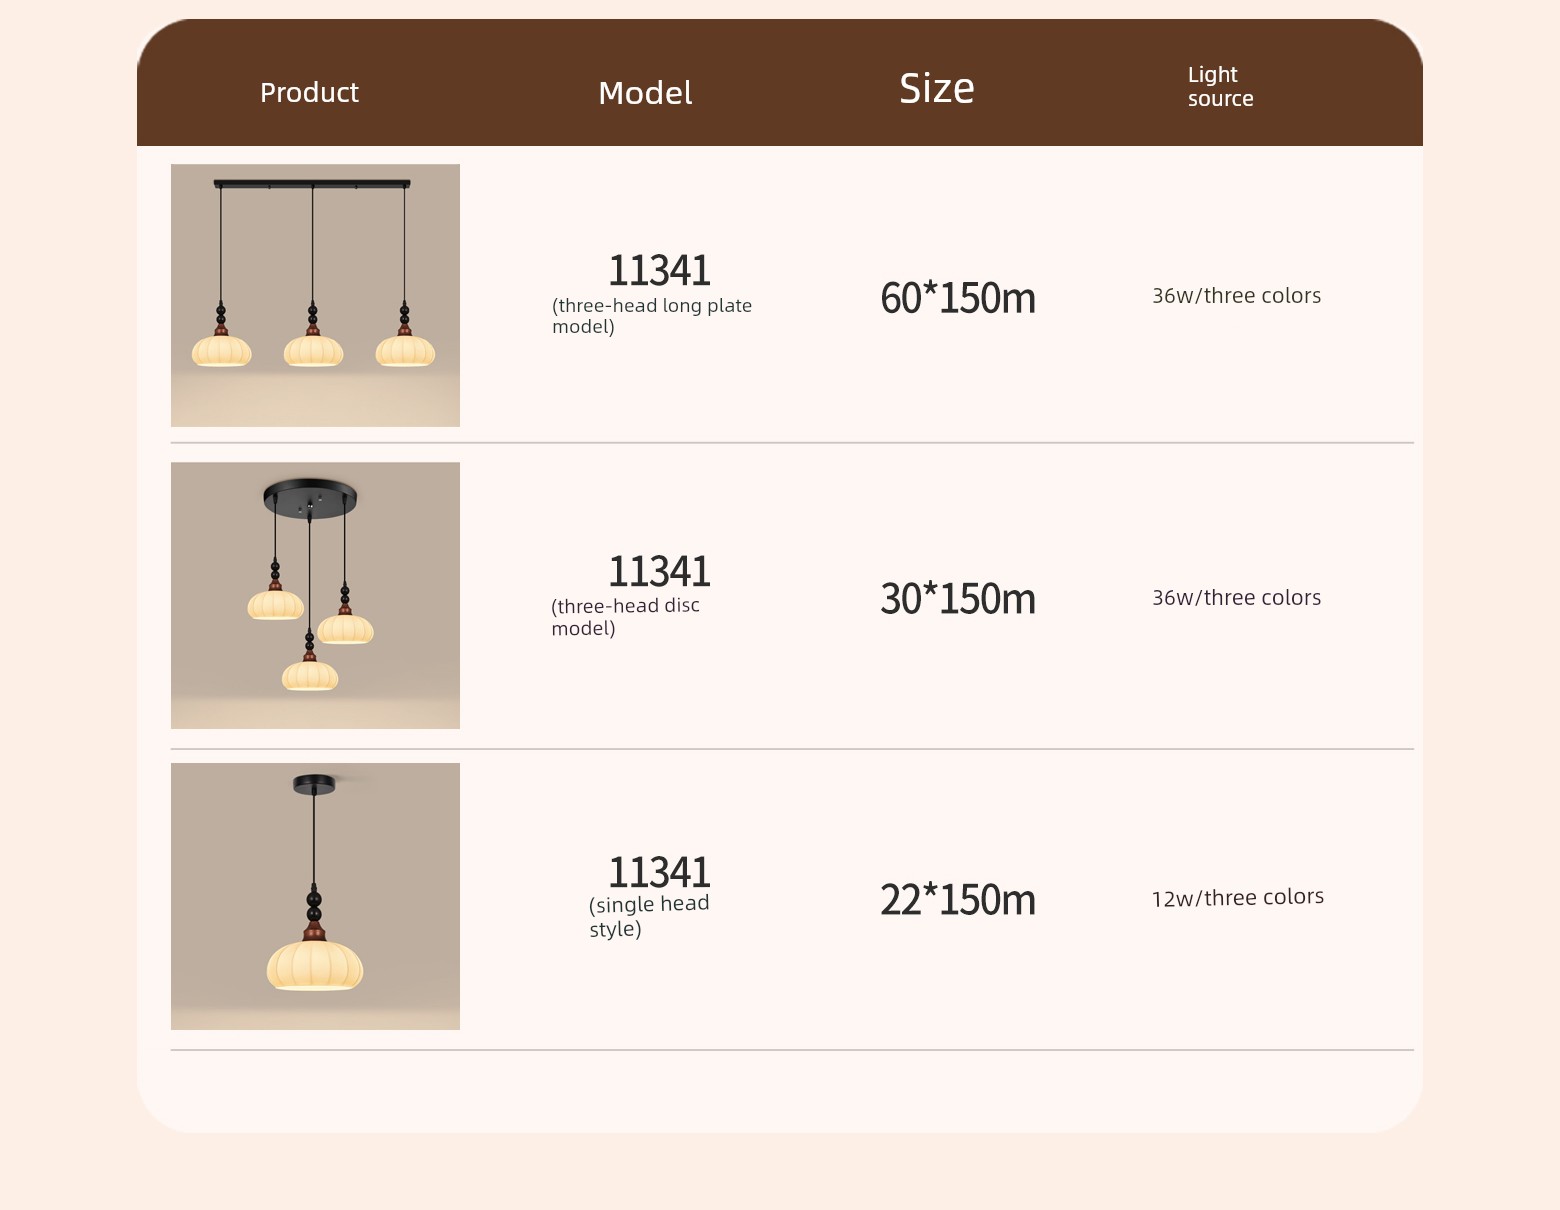Click 36w/three colors in the first row

click(1236, 296)
